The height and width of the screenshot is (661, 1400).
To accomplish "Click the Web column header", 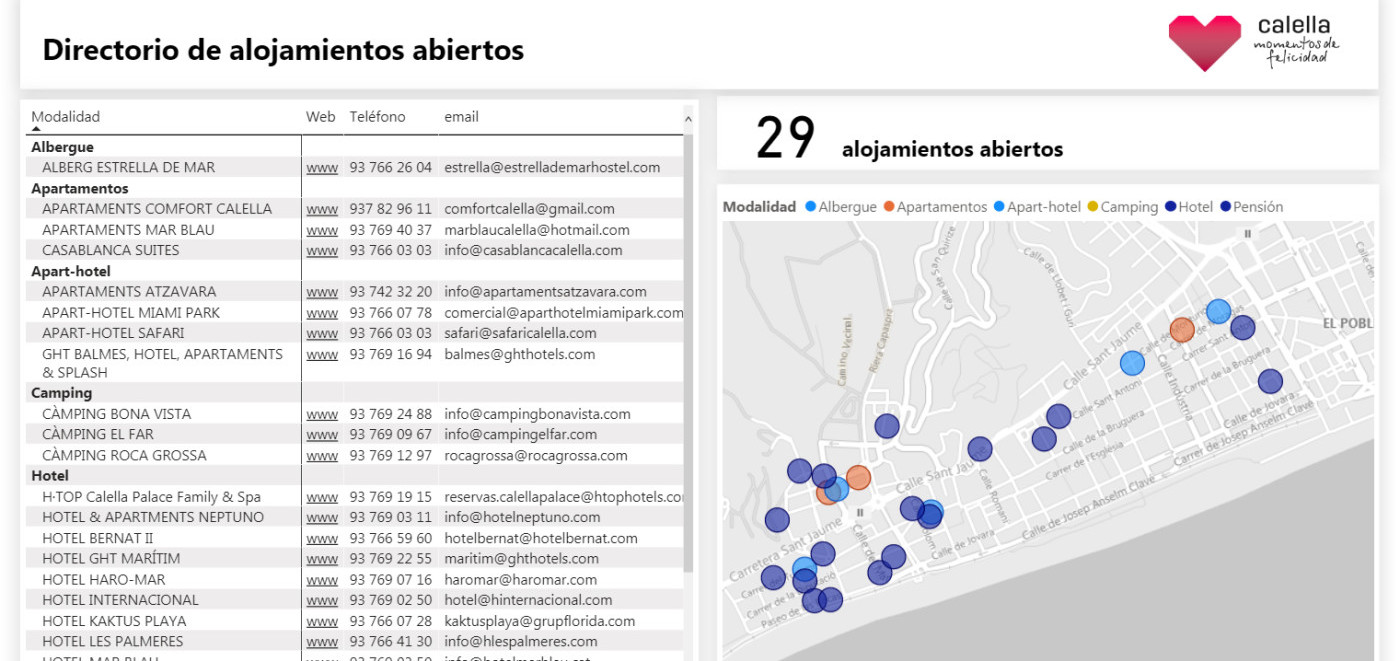I will 320,117.
